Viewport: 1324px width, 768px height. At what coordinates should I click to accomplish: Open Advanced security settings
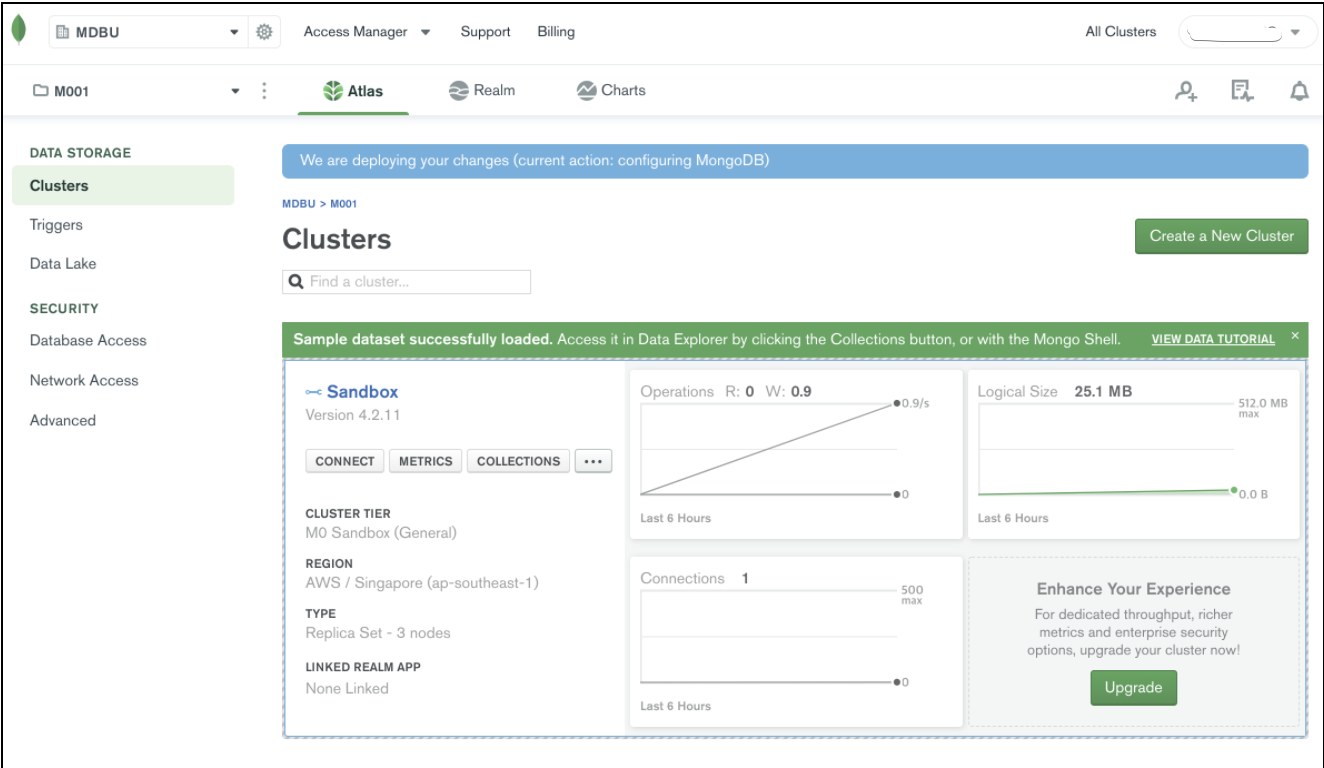click(63, 421)
